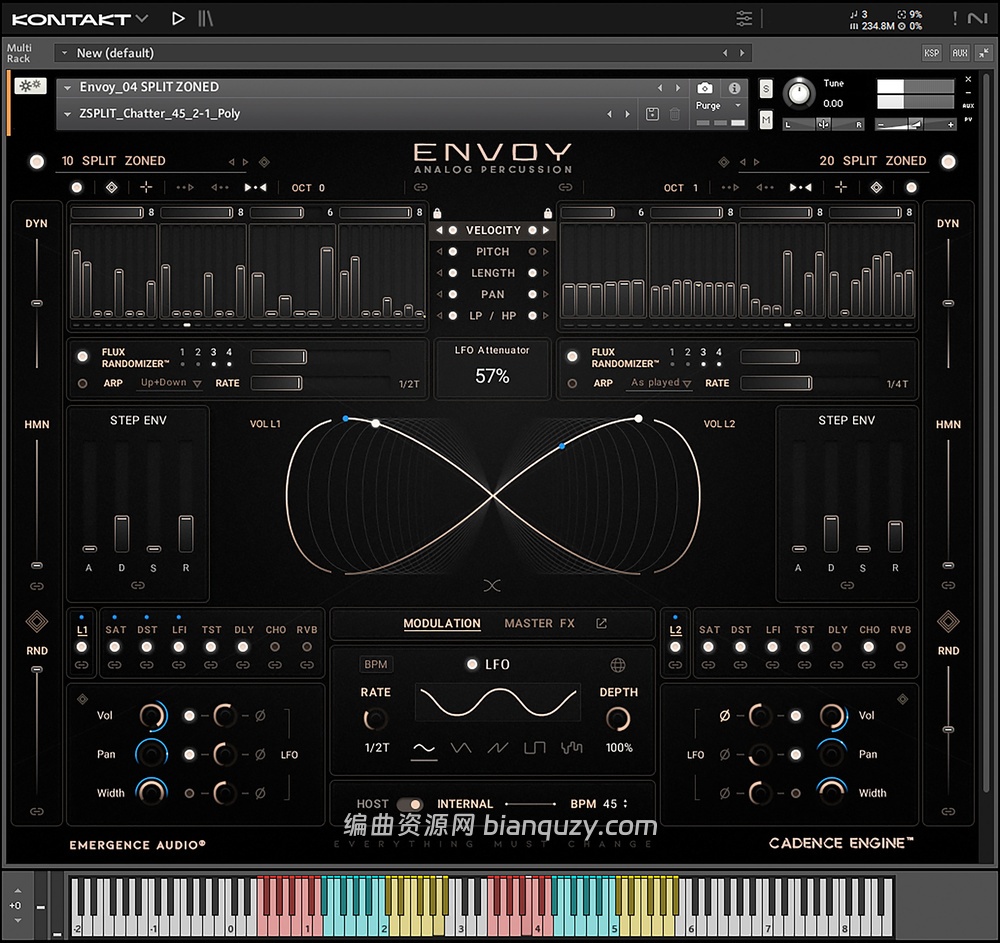Screen dimensions: 1000x943
Task: Click the save snapshot disk icon
Action: 652,114
